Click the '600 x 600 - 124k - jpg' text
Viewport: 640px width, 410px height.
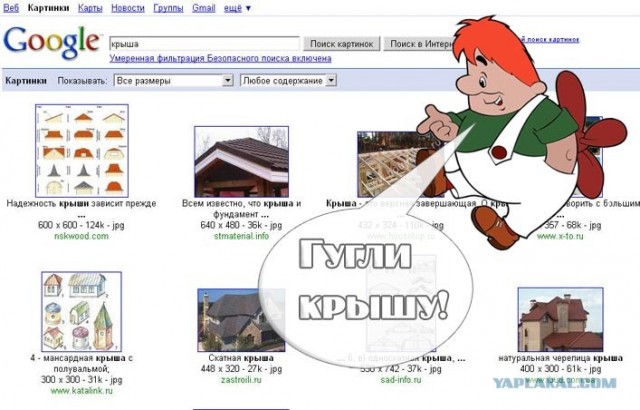[x=81, y=225]
